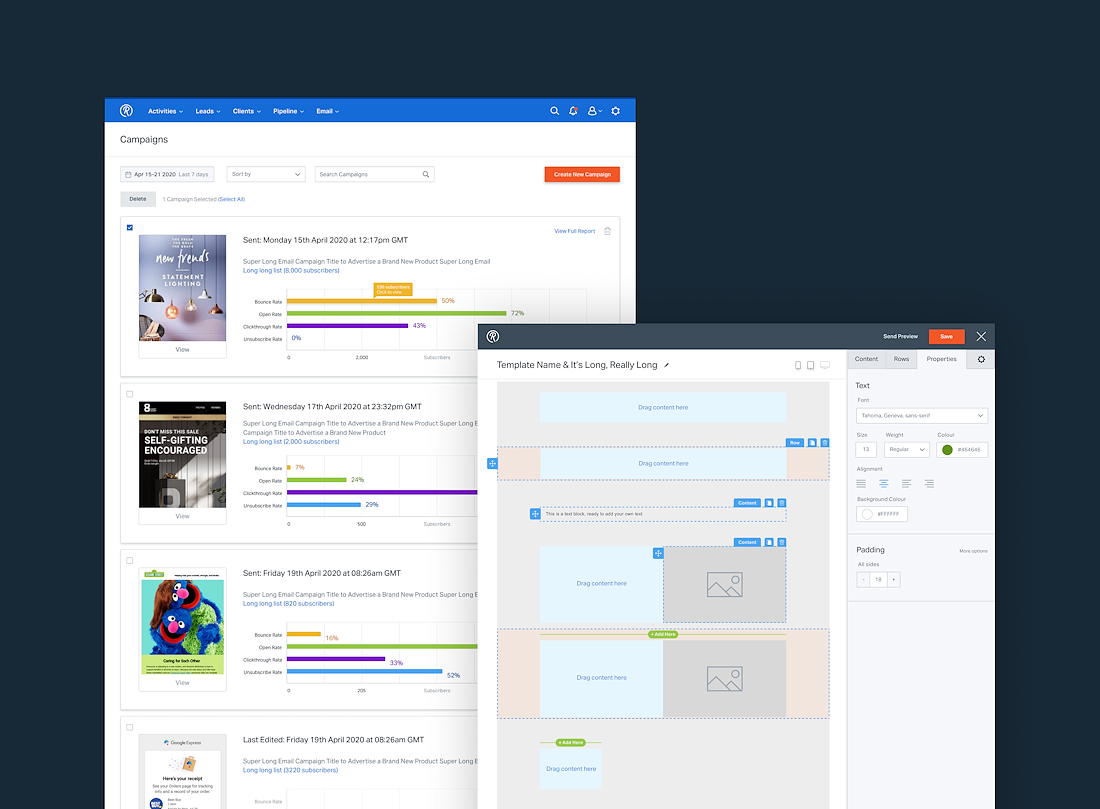Click Send Preview in editor
The width and height of the screenshot is (1100, 809).
tap(900, 337)
